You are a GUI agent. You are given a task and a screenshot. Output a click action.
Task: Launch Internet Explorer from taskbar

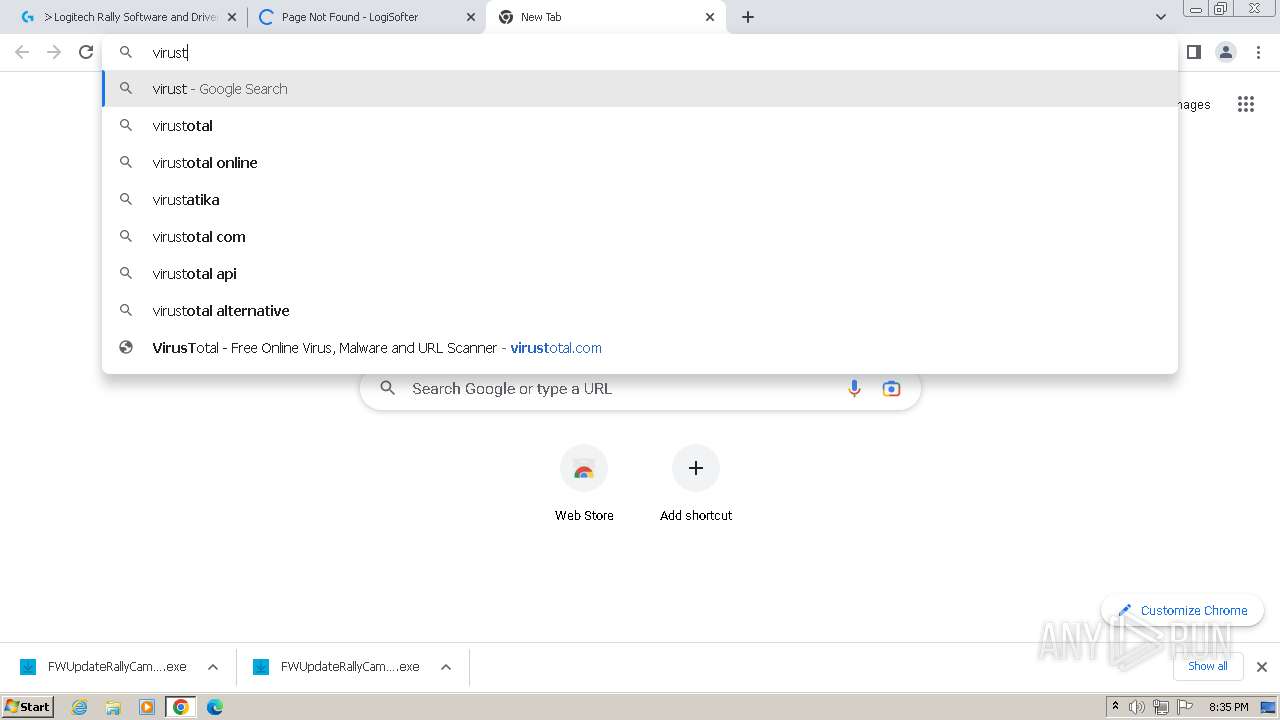coord(80,707)
